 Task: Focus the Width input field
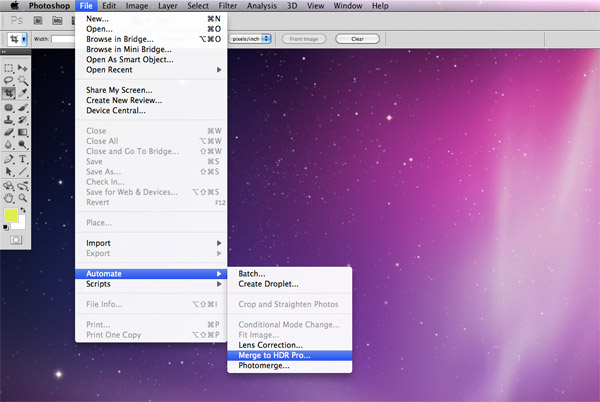(x=63, y=39)
